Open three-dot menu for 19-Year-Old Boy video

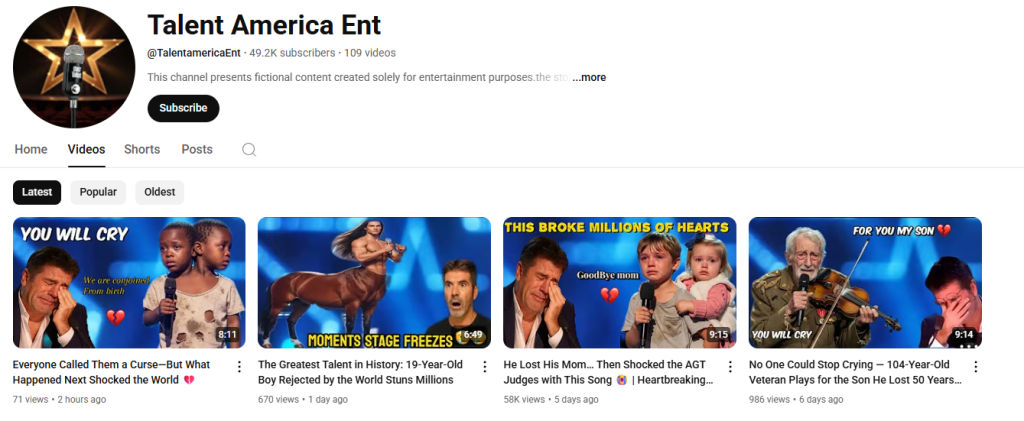pyautogui.click(x=485, y=366)
